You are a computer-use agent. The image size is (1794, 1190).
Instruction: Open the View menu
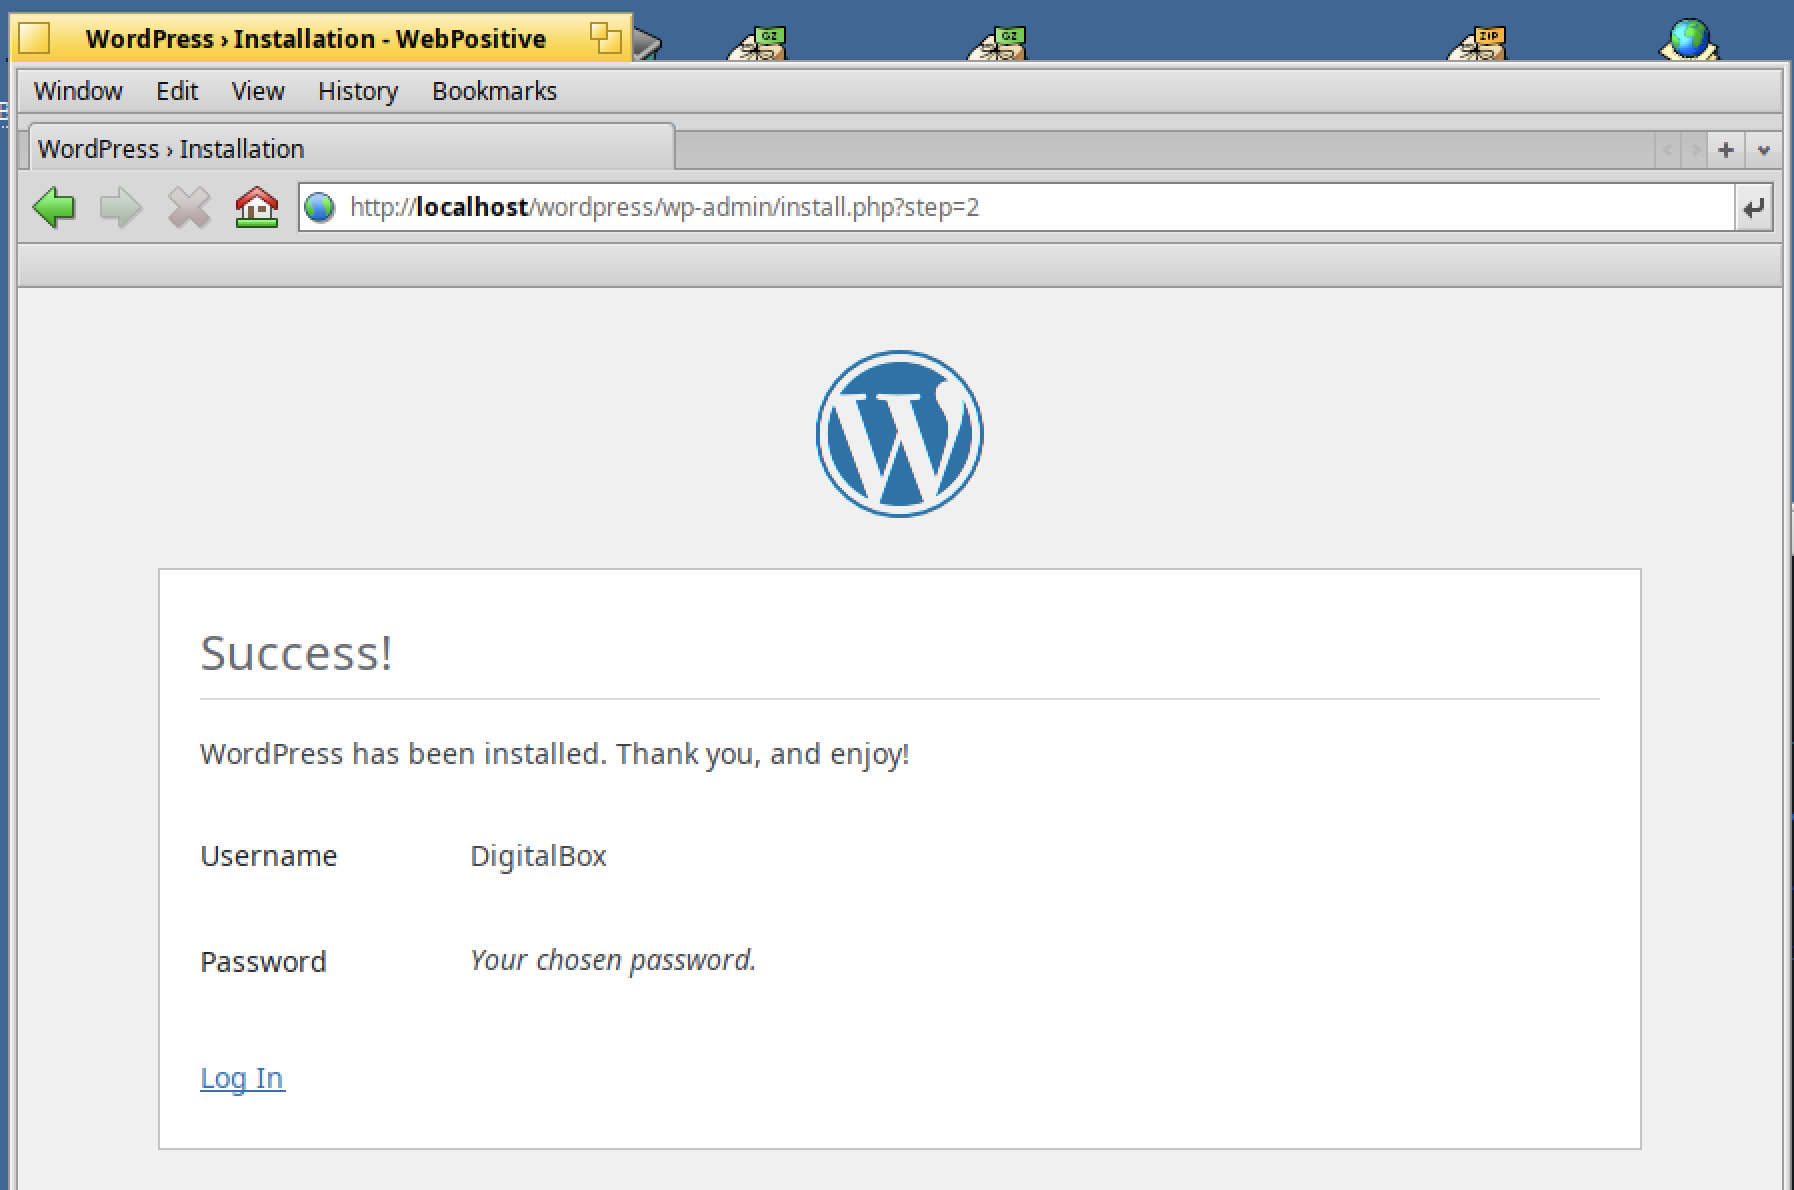tap(258, 91)
